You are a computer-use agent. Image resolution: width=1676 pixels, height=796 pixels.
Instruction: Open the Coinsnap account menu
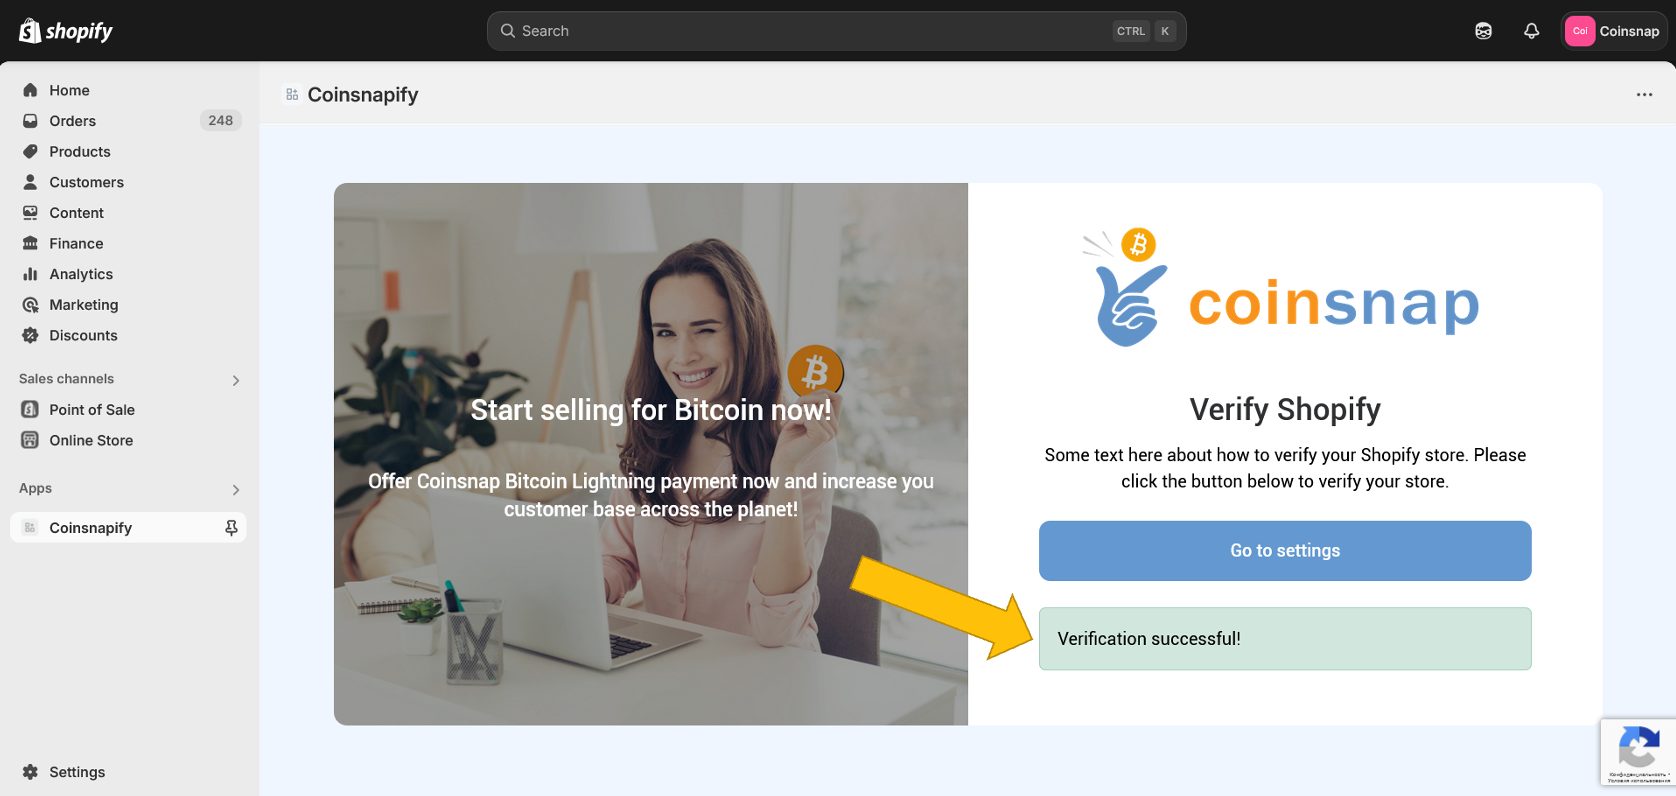click(1613, 31)
